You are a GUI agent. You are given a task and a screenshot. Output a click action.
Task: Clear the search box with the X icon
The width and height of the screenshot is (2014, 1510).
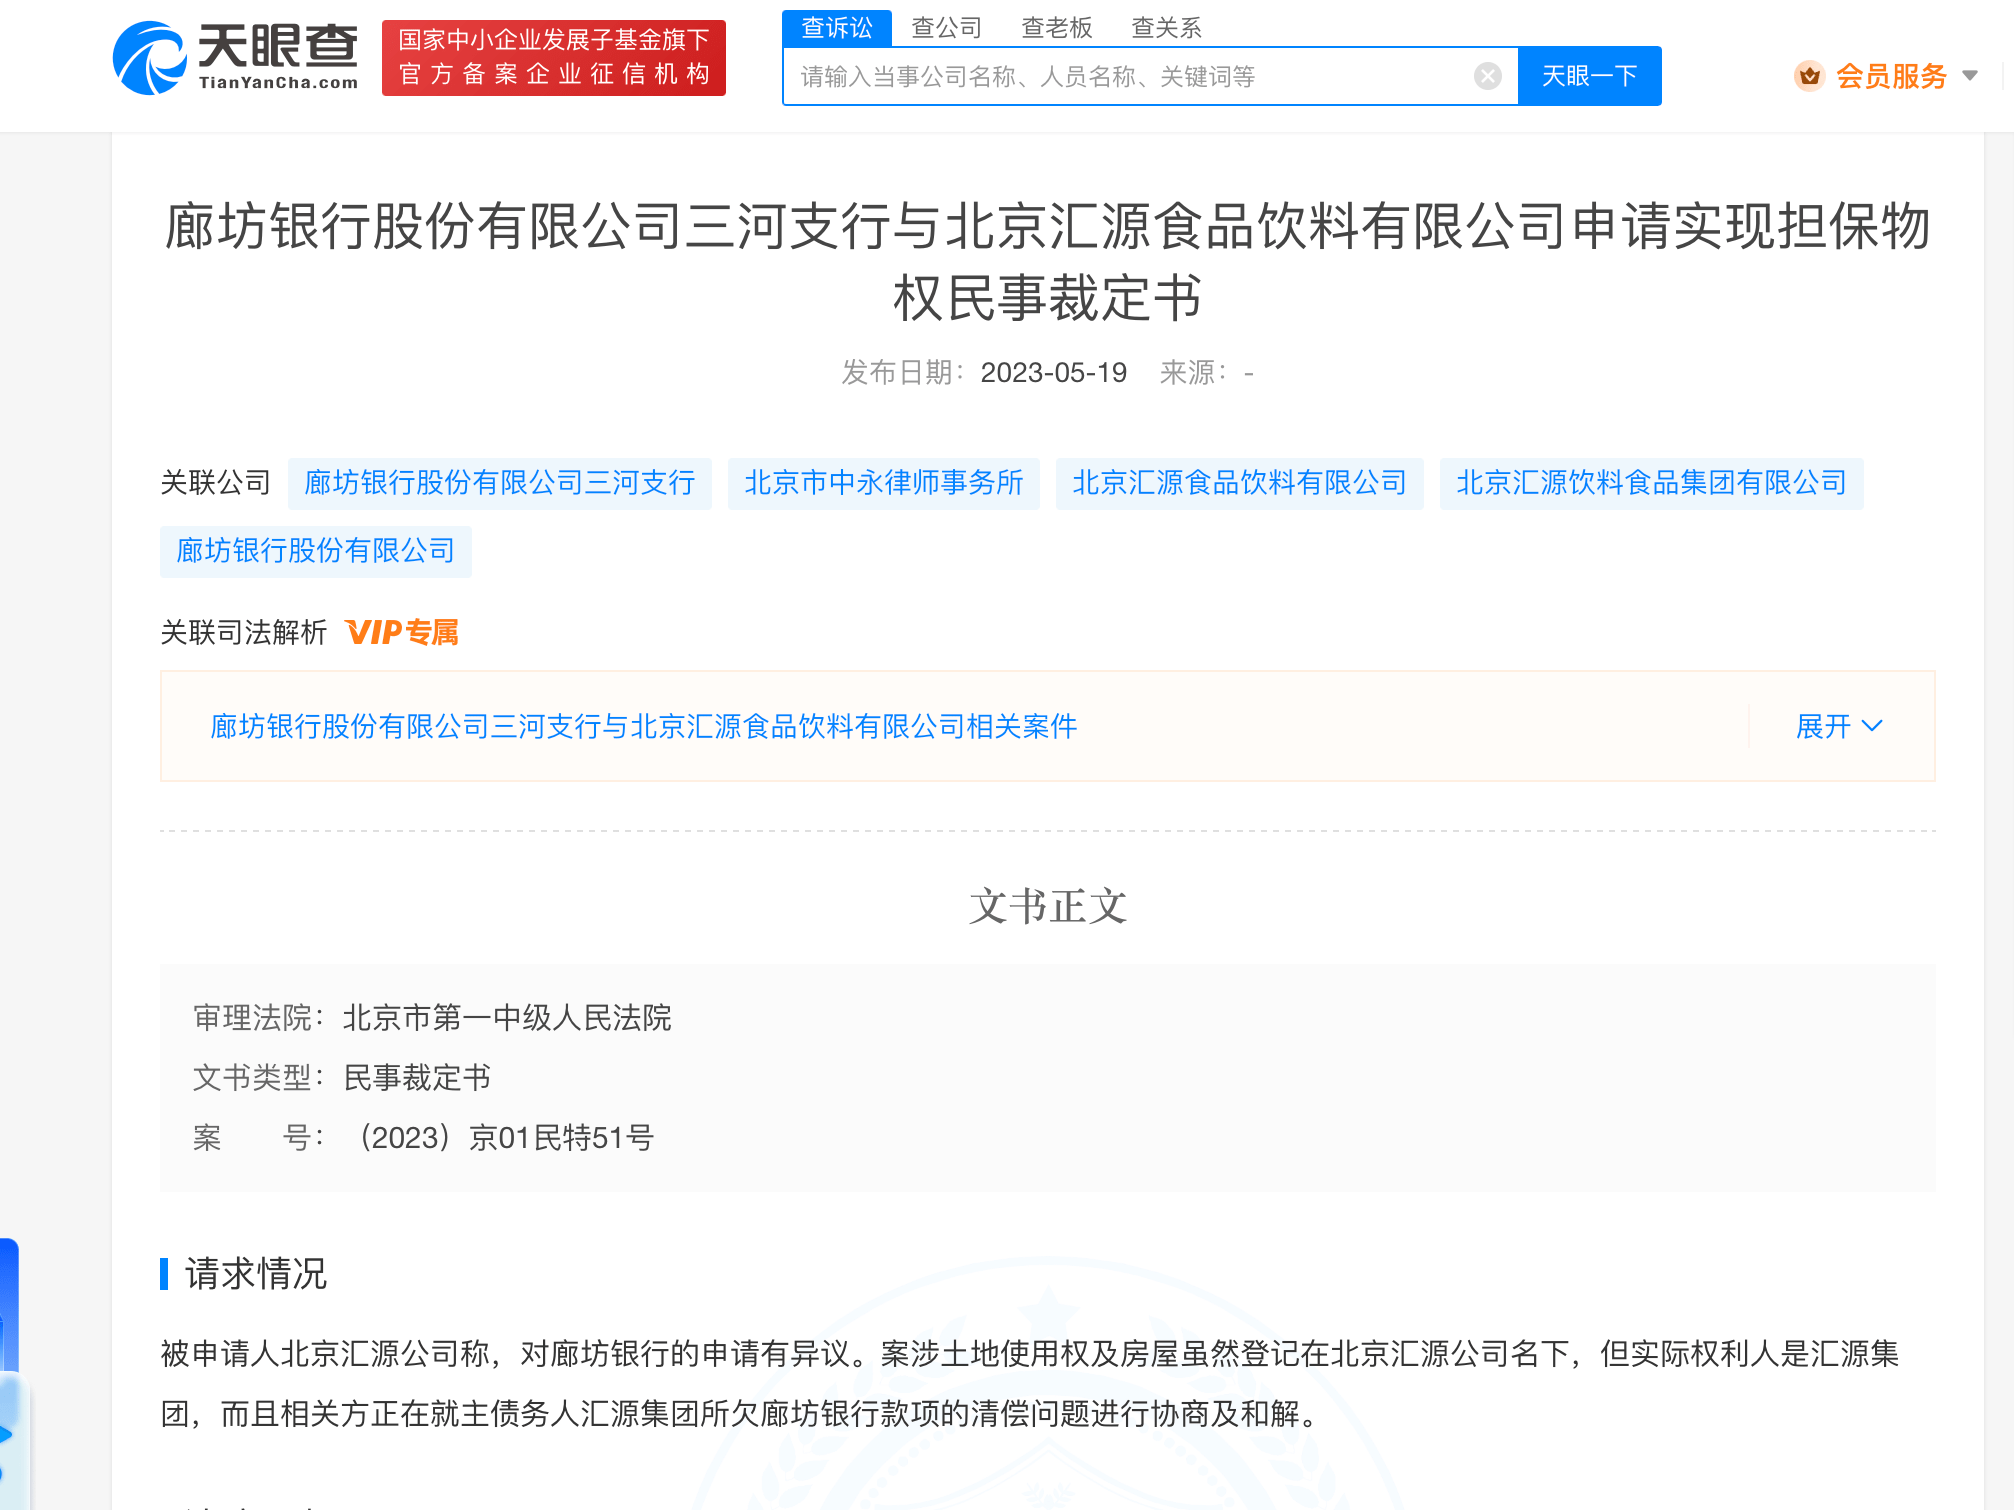1487,76
